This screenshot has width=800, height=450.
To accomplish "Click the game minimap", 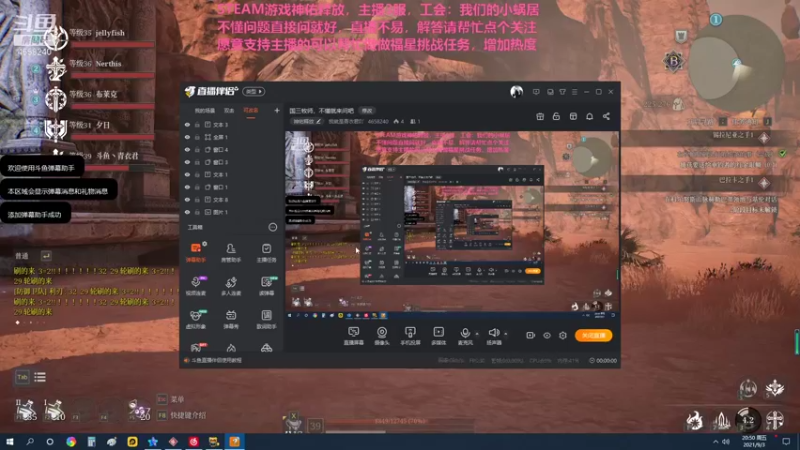I will tap(738, 65).
